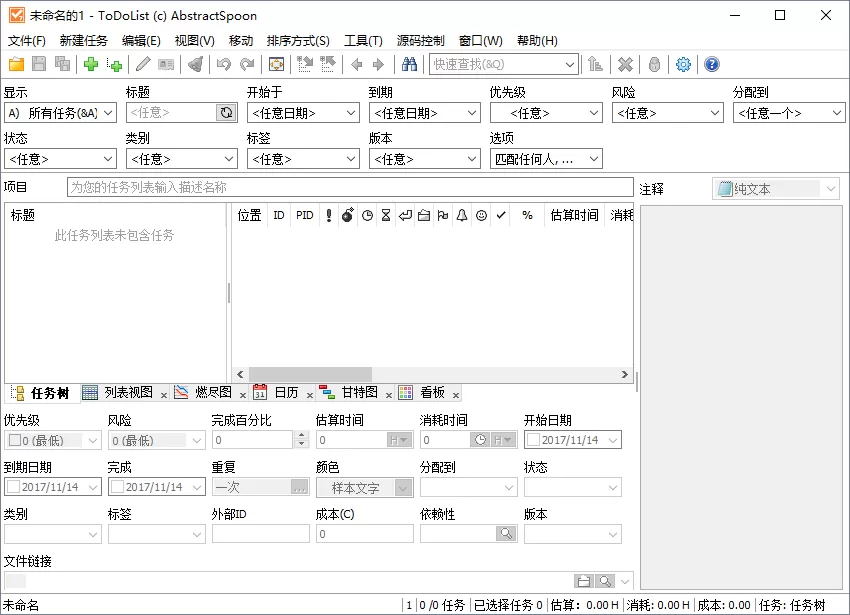
Task: Toggle the save toolbar icon
Action: [38, 64]
